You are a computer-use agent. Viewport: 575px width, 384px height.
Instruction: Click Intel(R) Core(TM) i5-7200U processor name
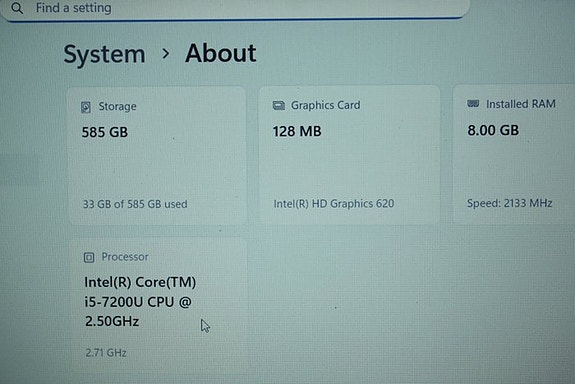140,301
